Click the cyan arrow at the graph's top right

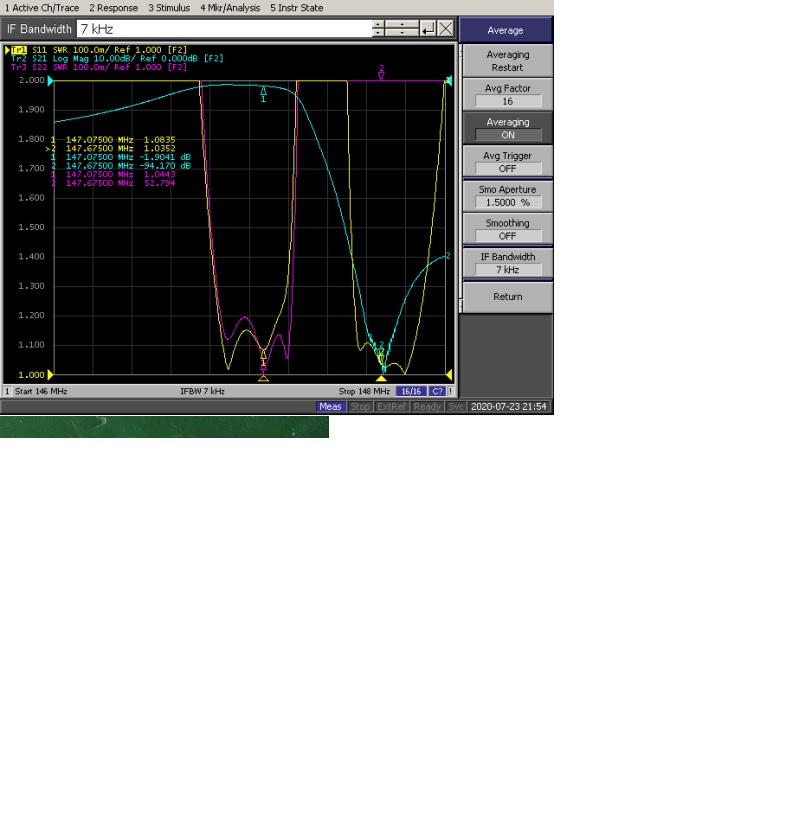[x=449, y=81]
